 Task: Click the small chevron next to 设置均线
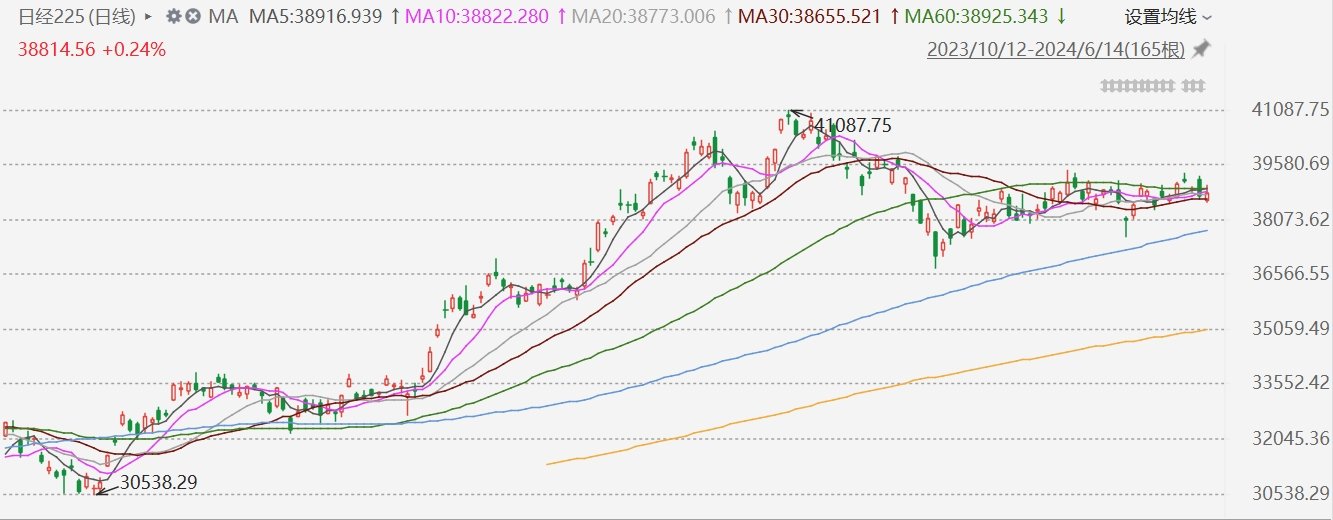click(1206, 18)
